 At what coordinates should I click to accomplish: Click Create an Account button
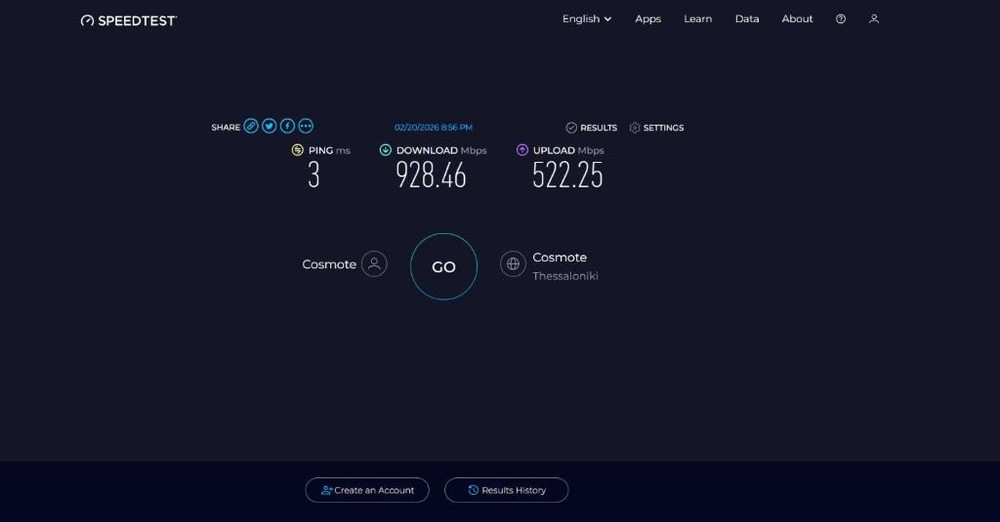367,490
